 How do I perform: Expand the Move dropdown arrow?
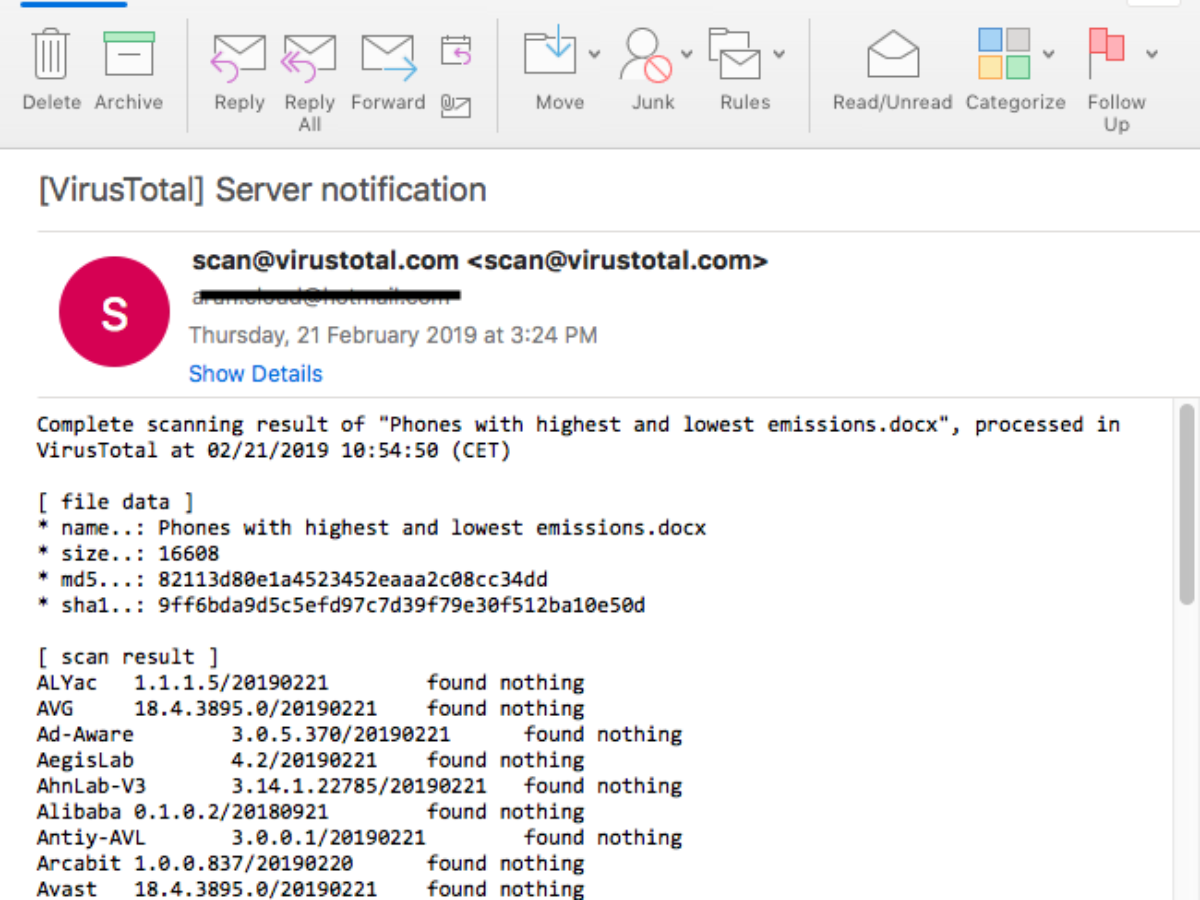click(594, 53)
